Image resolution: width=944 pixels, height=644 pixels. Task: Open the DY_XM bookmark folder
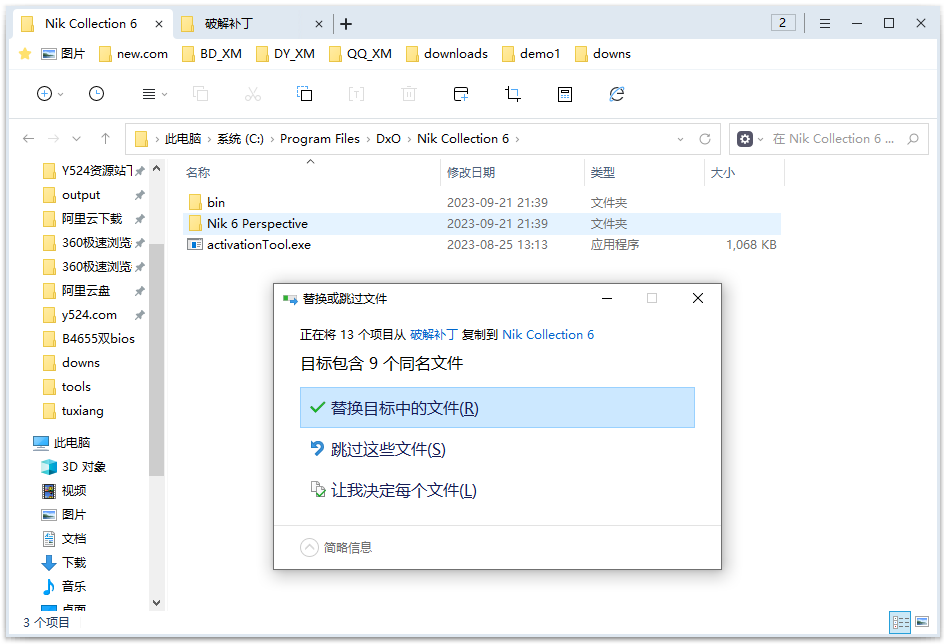[x=285, y=54]
